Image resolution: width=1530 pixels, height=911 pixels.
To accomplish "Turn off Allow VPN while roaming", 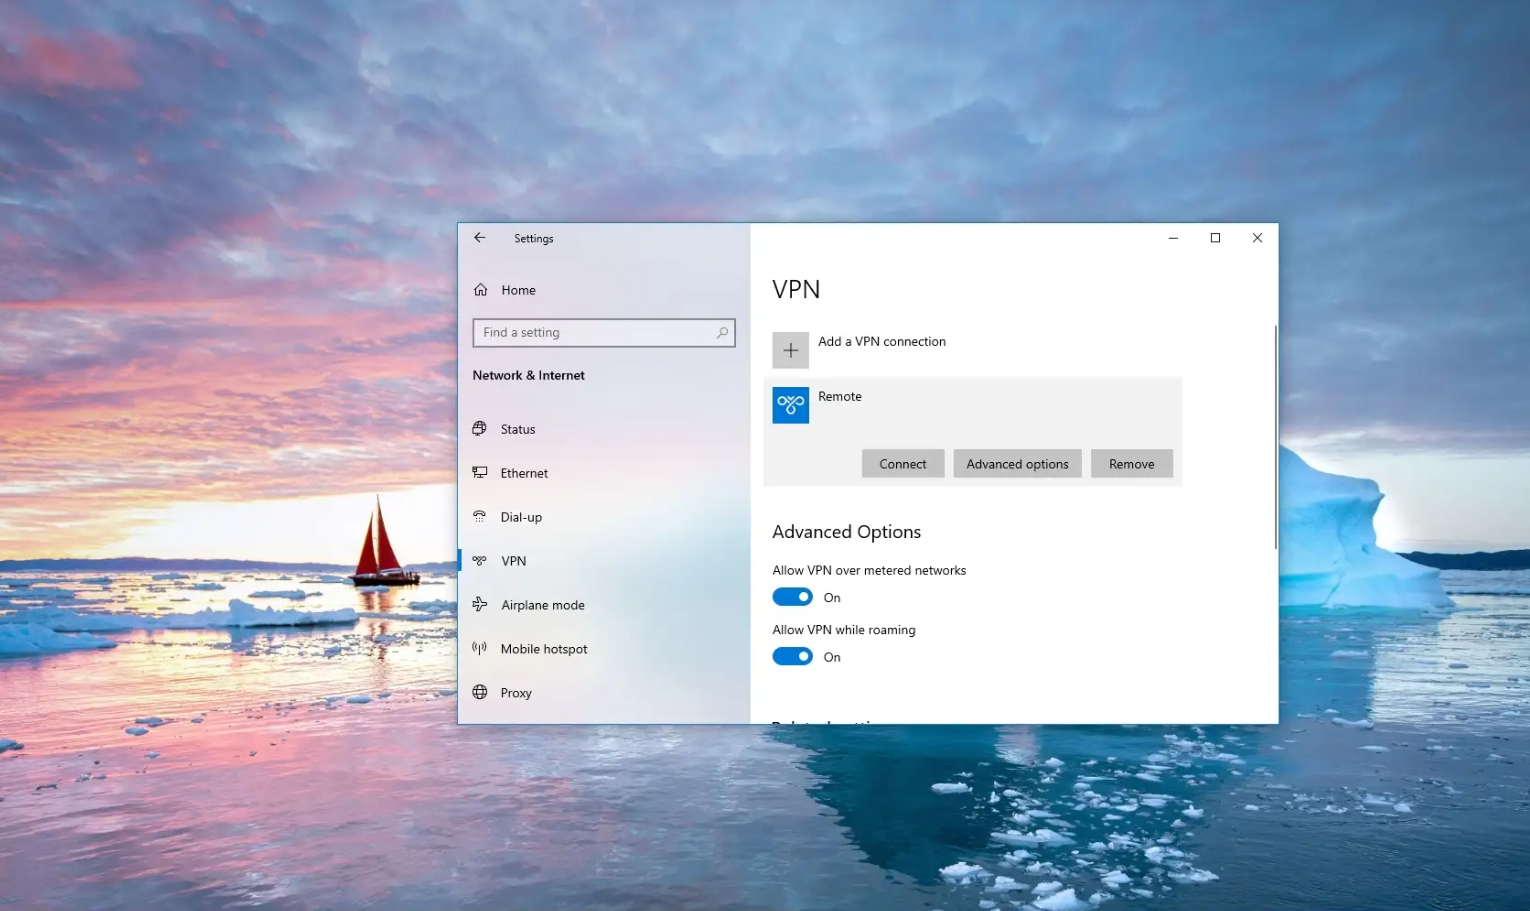I will pyautogui.click(x=793, y=657).
